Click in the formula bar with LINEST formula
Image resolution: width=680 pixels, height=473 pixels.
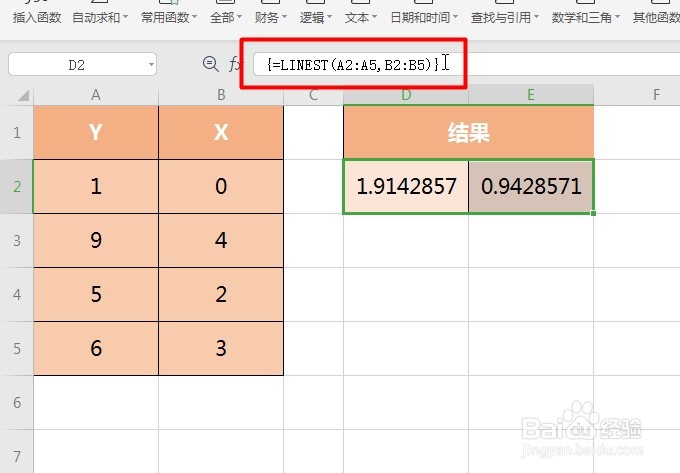(466, 65)
